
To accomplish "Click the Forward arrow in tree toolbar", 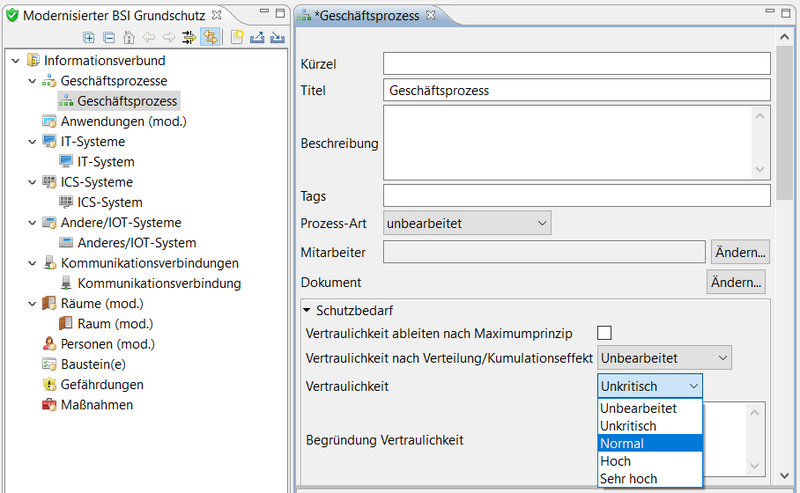I will 169,37.
